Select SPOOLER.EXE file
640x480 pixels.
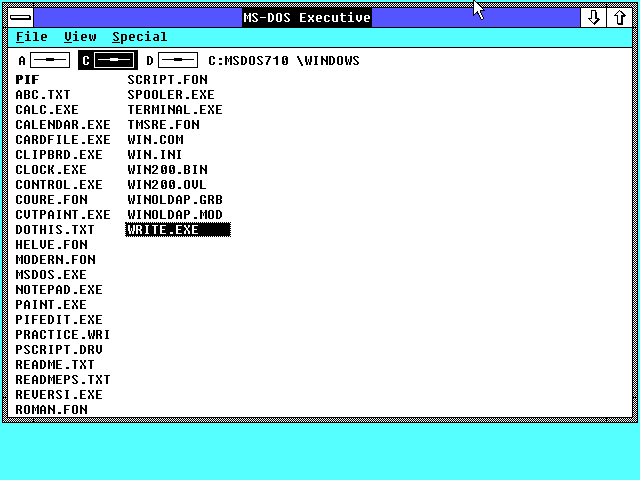tap(171, 95)
